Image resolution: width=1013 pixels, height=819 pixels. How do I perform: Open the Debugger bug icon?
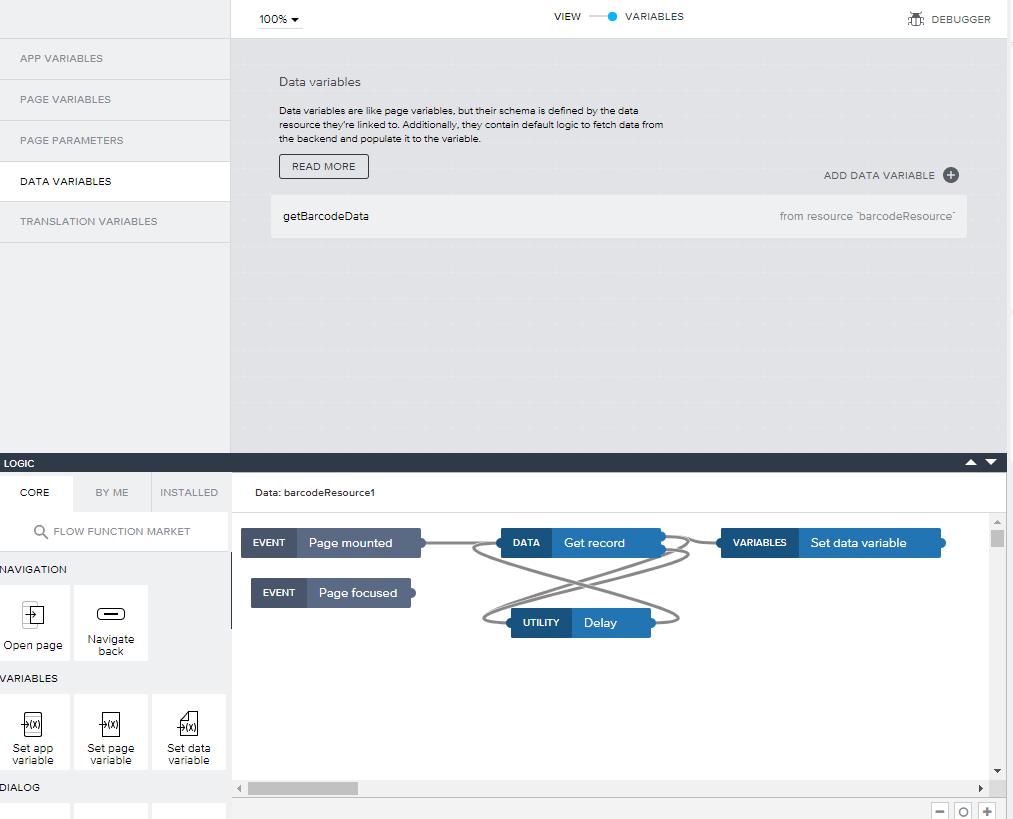(915, 19)
